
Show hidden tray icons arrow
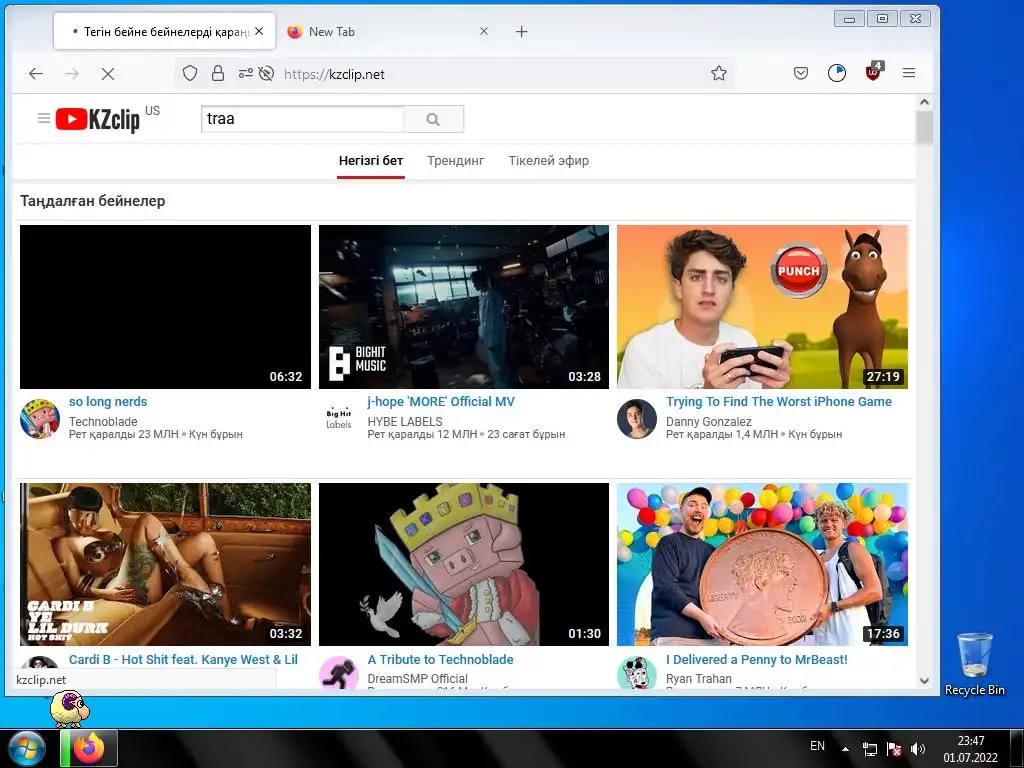pos(845,749)
